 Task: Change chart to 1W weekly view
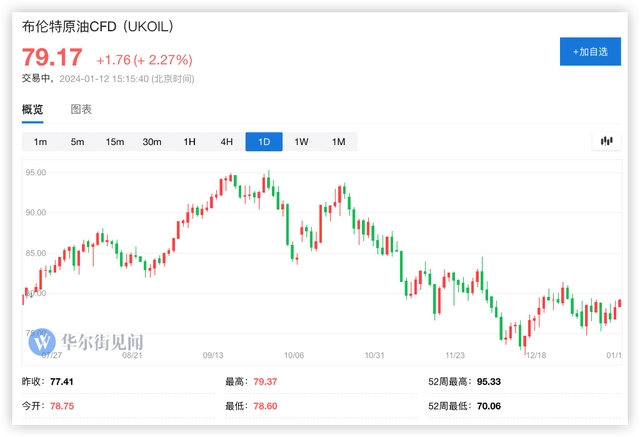[301, 142]
